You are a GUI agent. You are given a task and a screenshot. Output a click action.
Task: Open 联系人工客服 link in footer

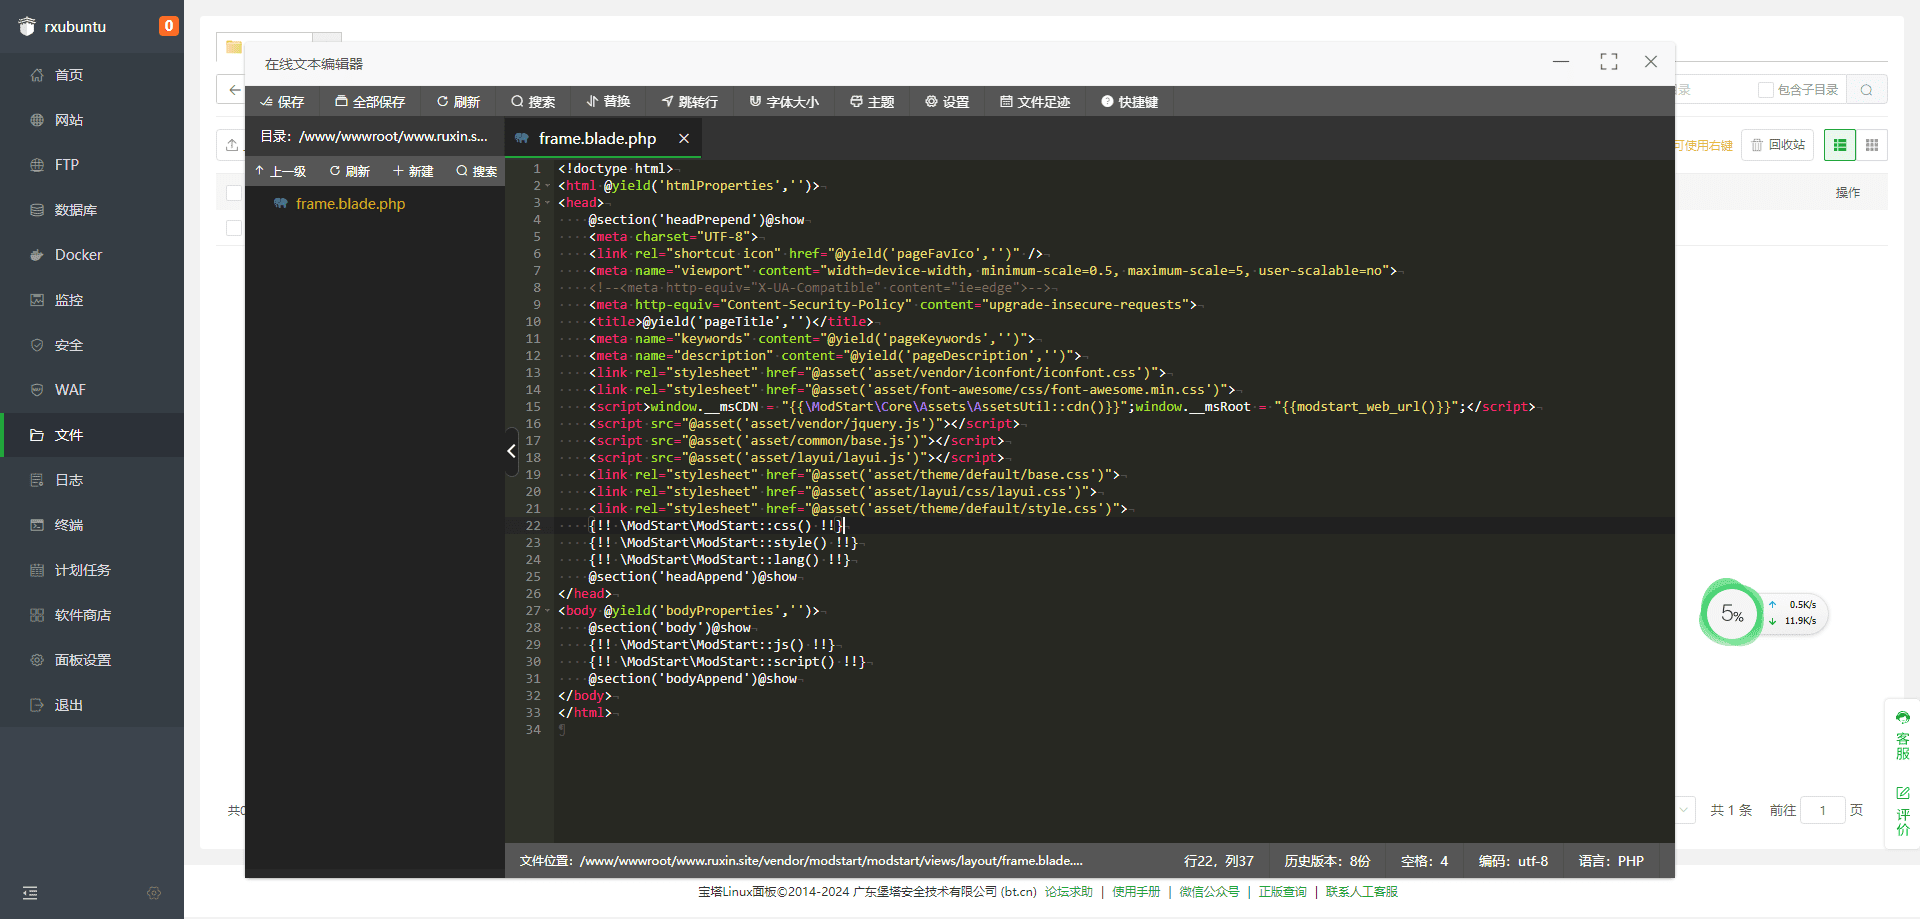1362,892
